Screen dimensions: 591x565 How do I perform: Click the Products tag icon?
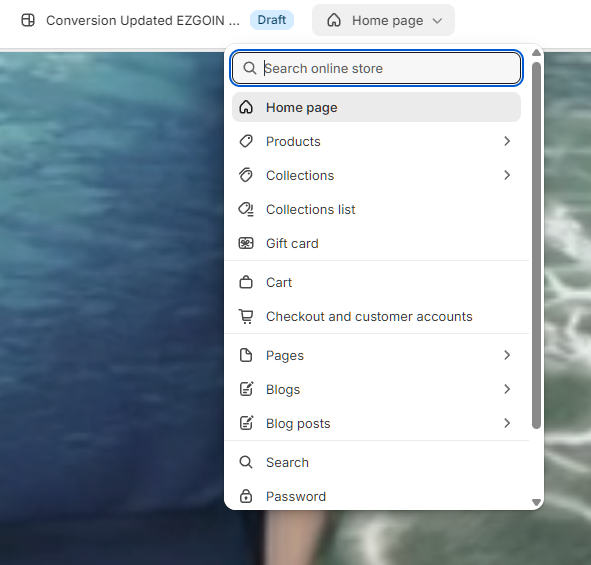tap(246, 141)
